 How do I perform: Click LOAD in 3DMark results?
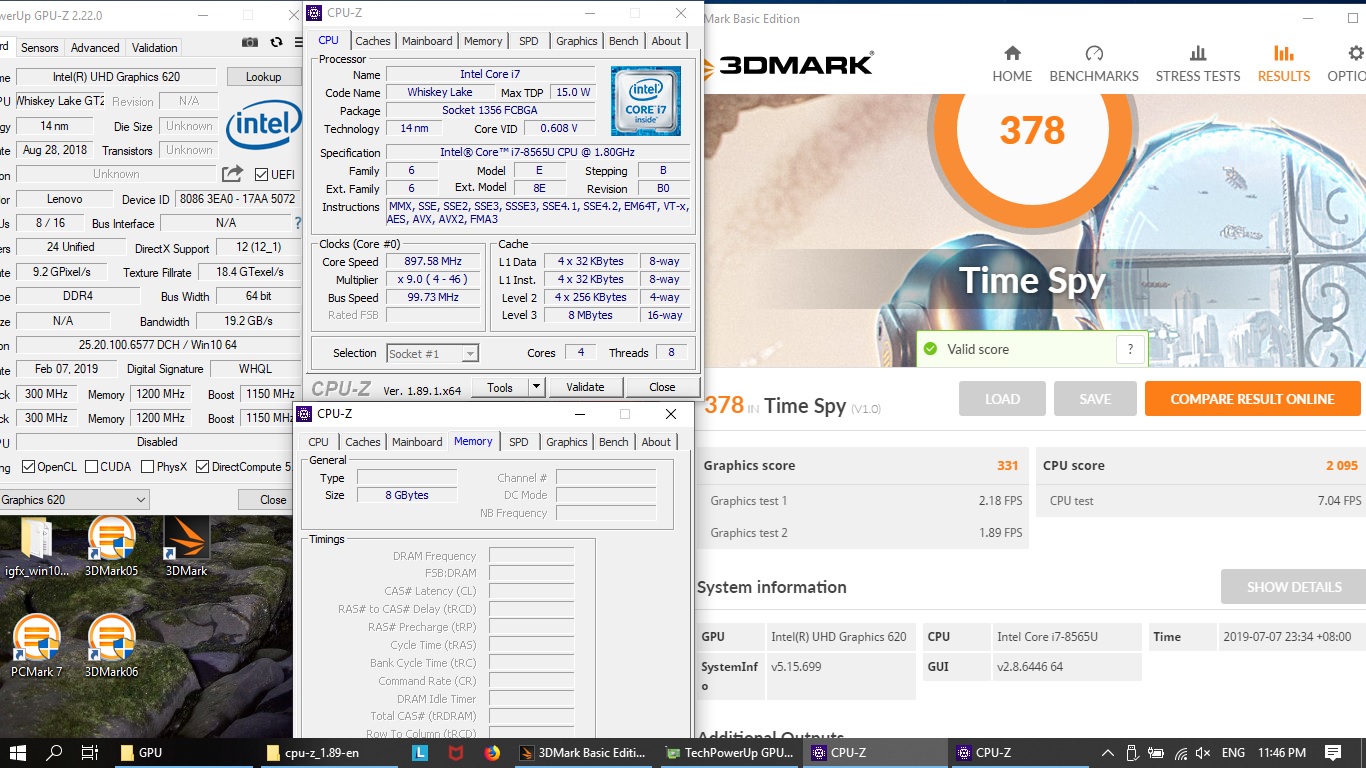click(x=1002, y=398)
